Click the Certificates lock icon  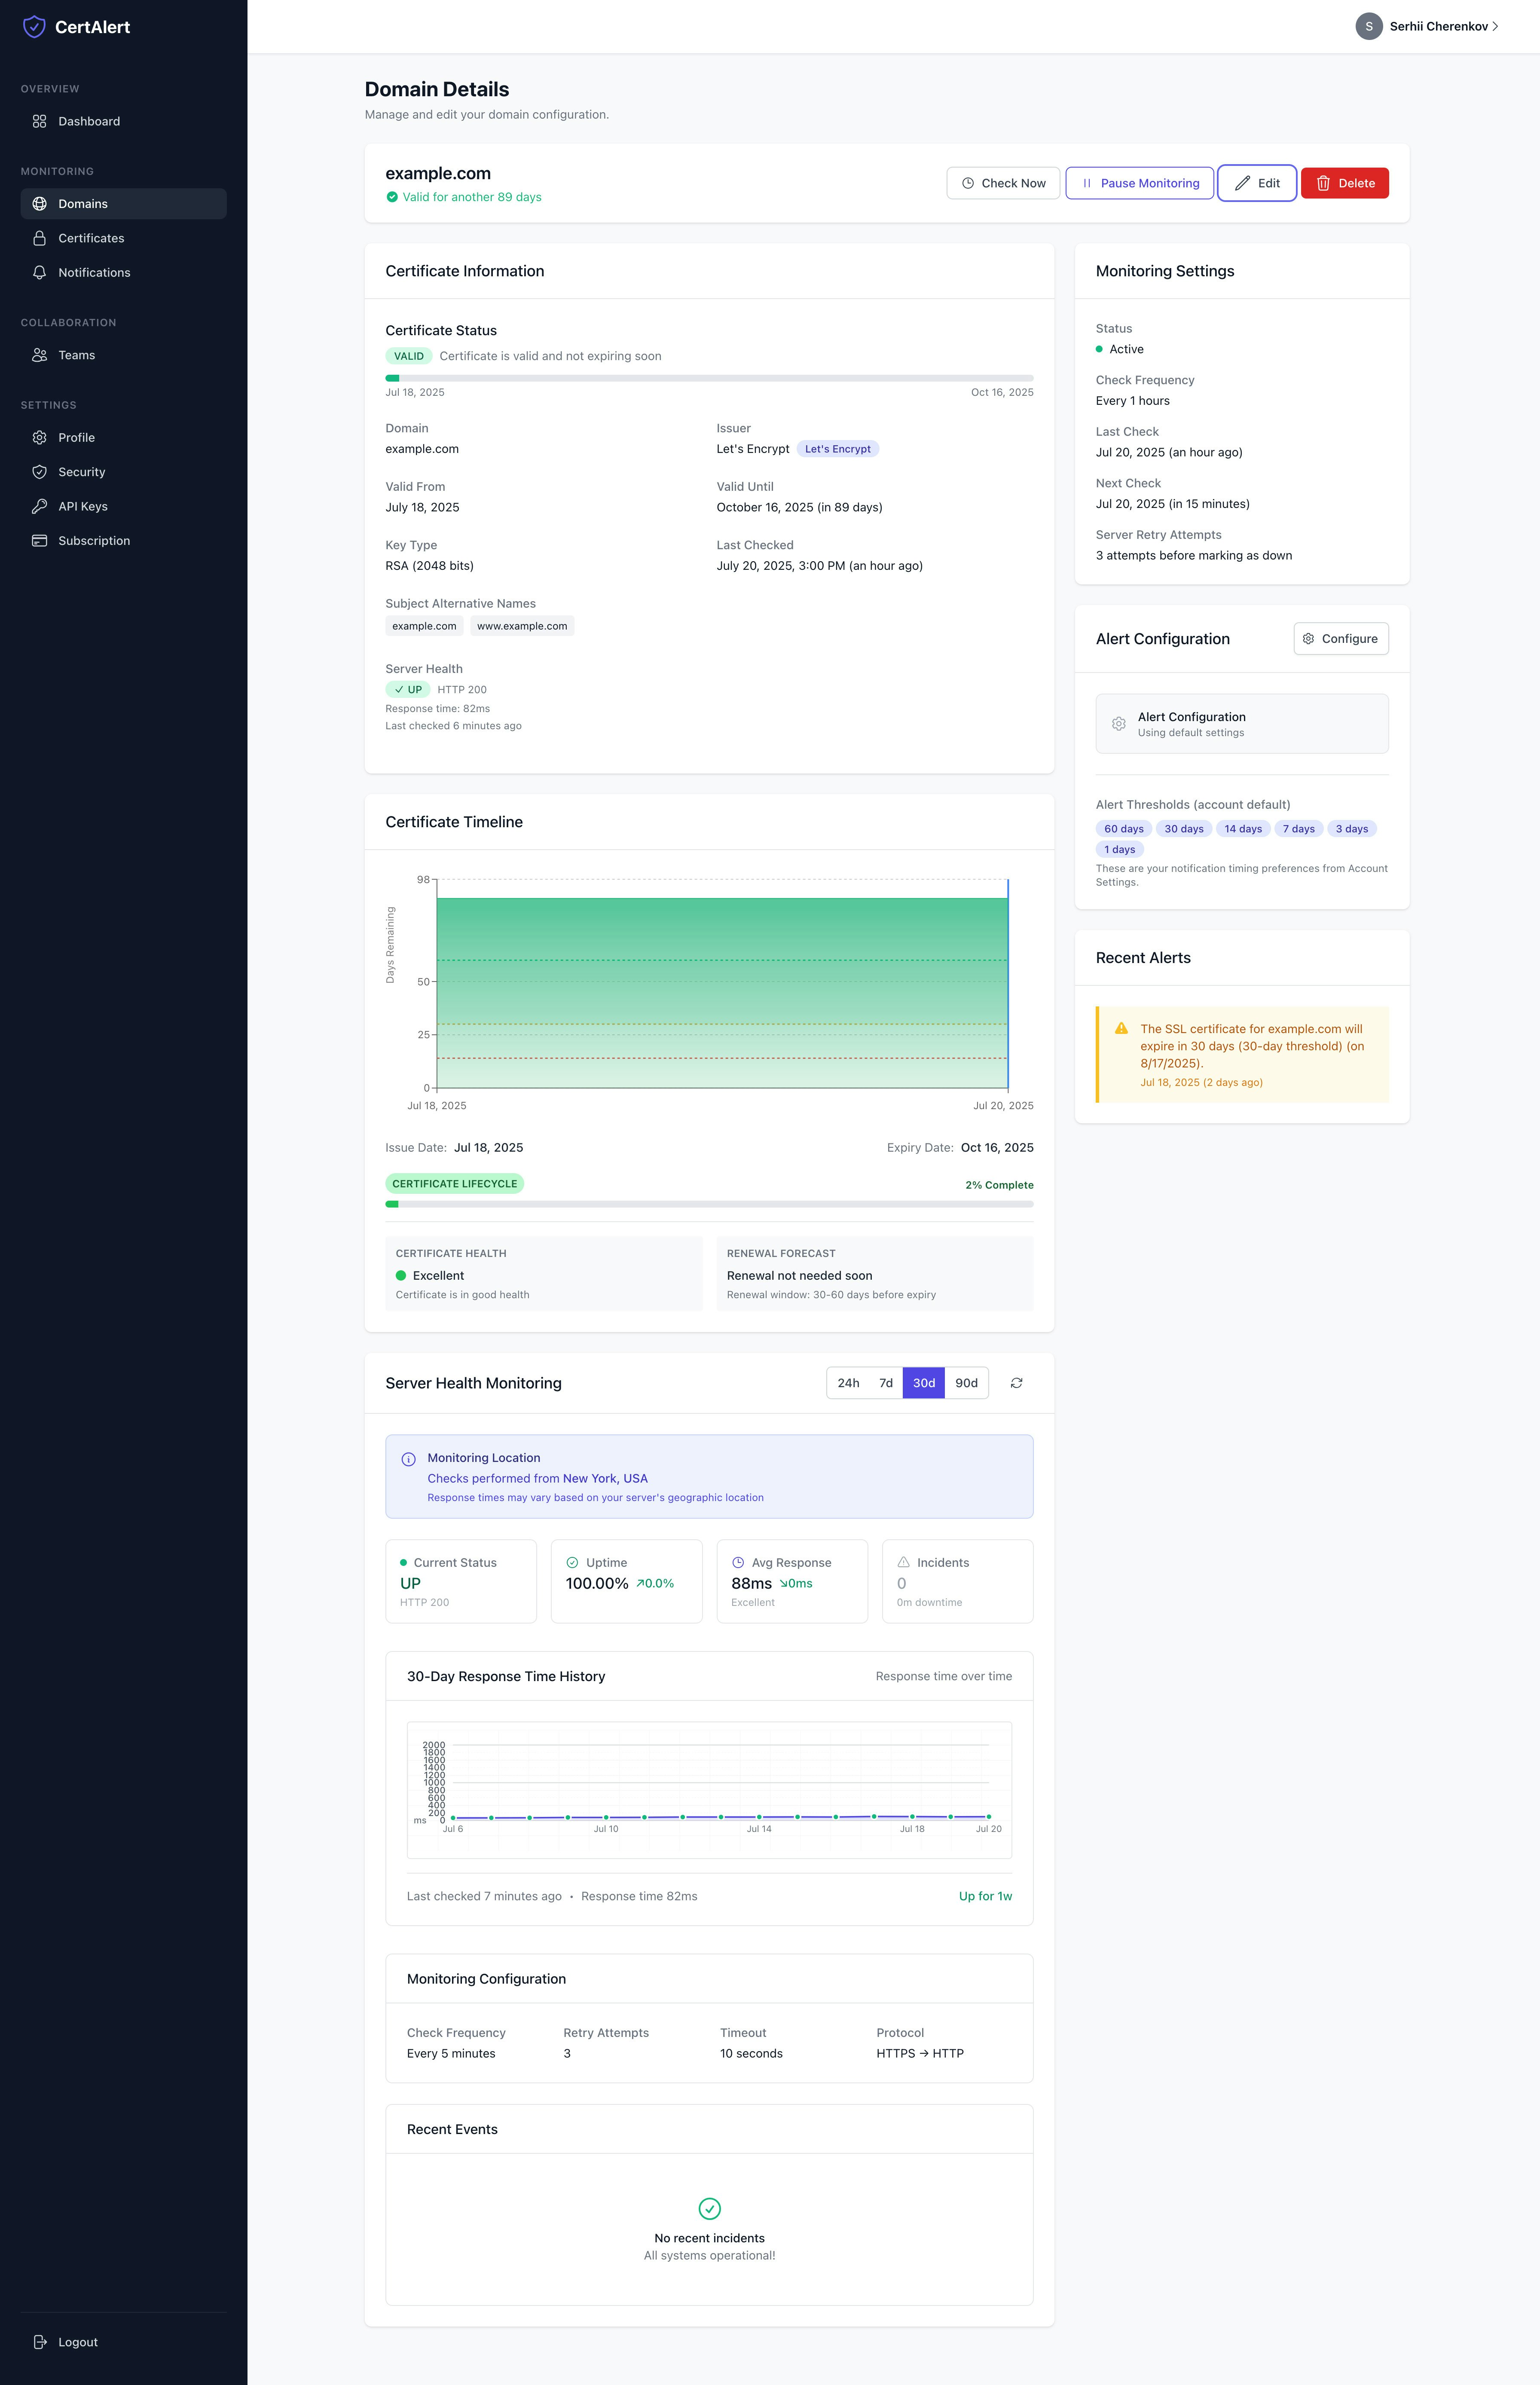click(40, 238)
